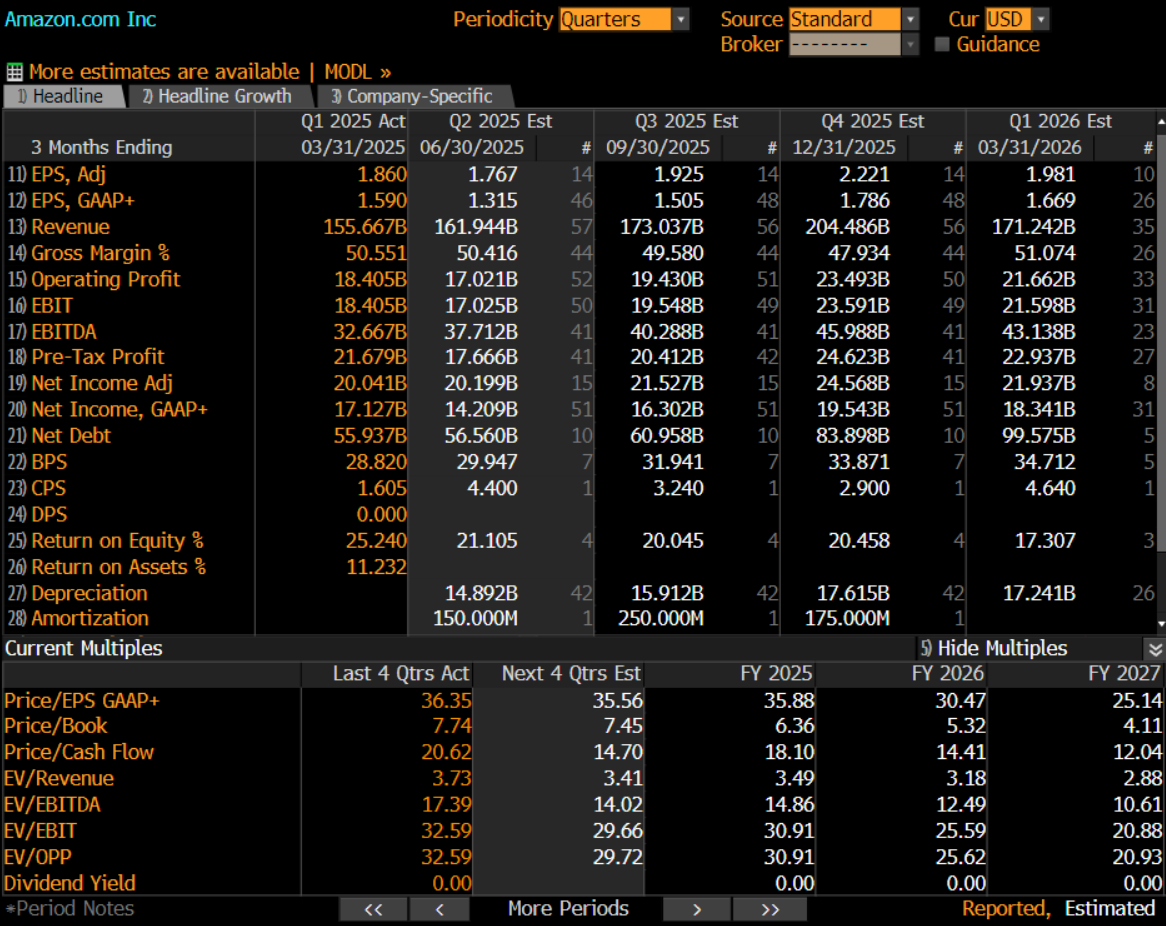The height and width of the screenshot is (926, 1166).
Task: Select the Revenue row label
Action: click(x=70, y=227)
